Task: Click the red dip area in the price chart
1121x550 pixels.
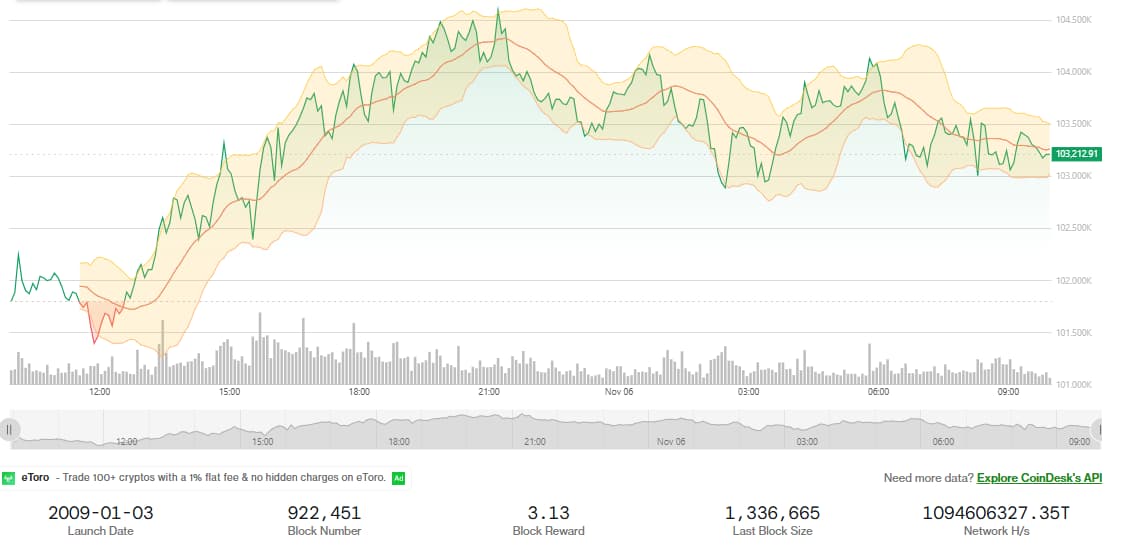Action: pos(98,320)
